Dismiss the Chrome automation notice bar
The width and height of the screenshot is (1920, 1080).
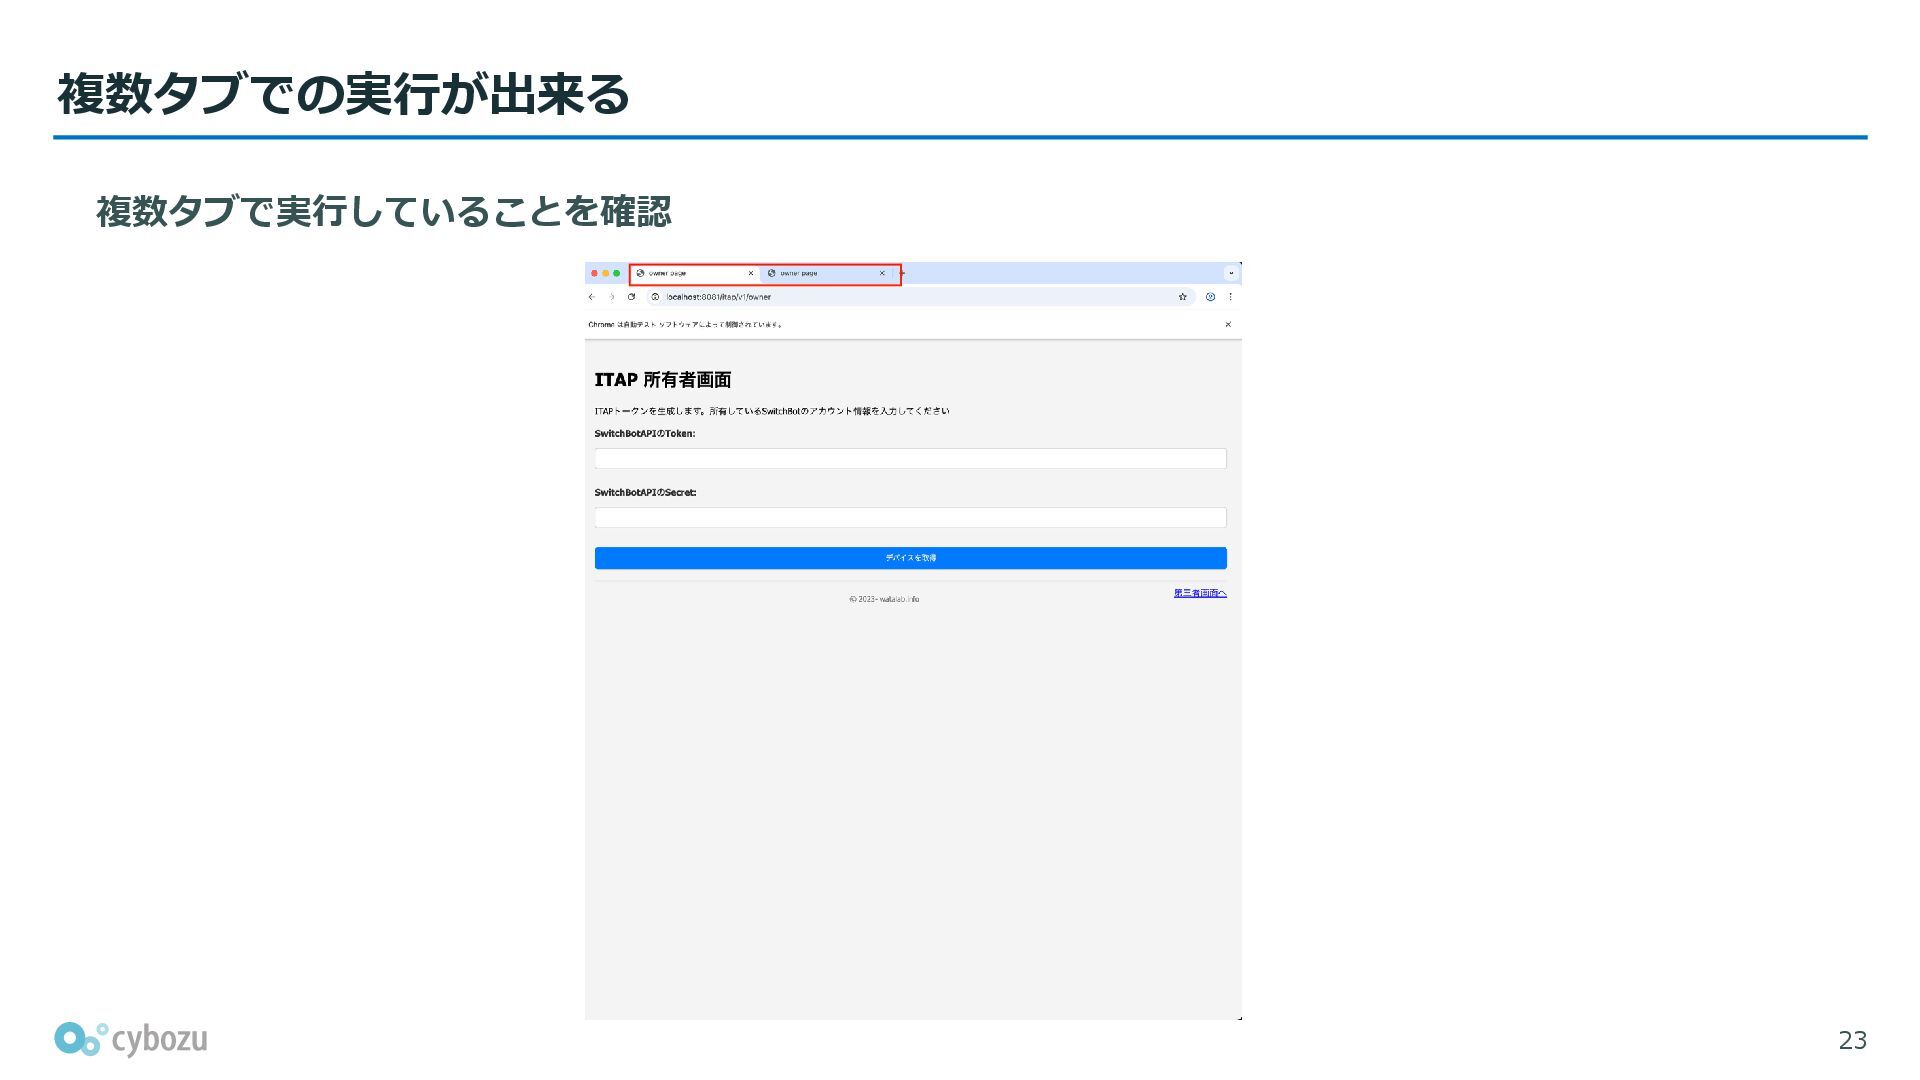[1228, 324]
